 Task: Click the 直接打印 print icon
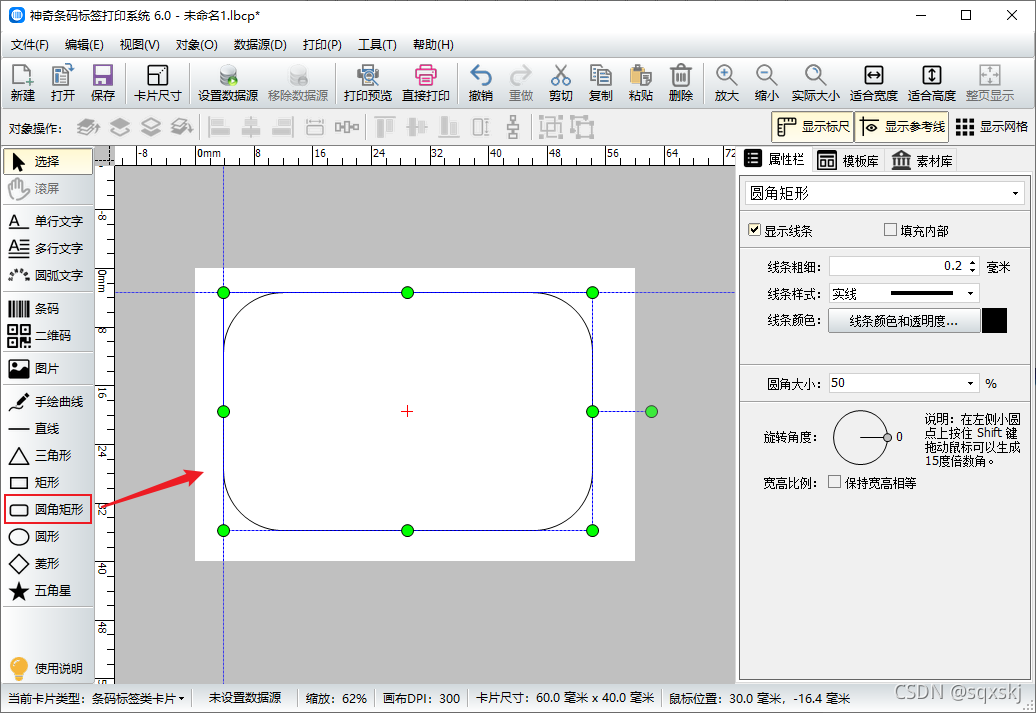click(426, 83)
